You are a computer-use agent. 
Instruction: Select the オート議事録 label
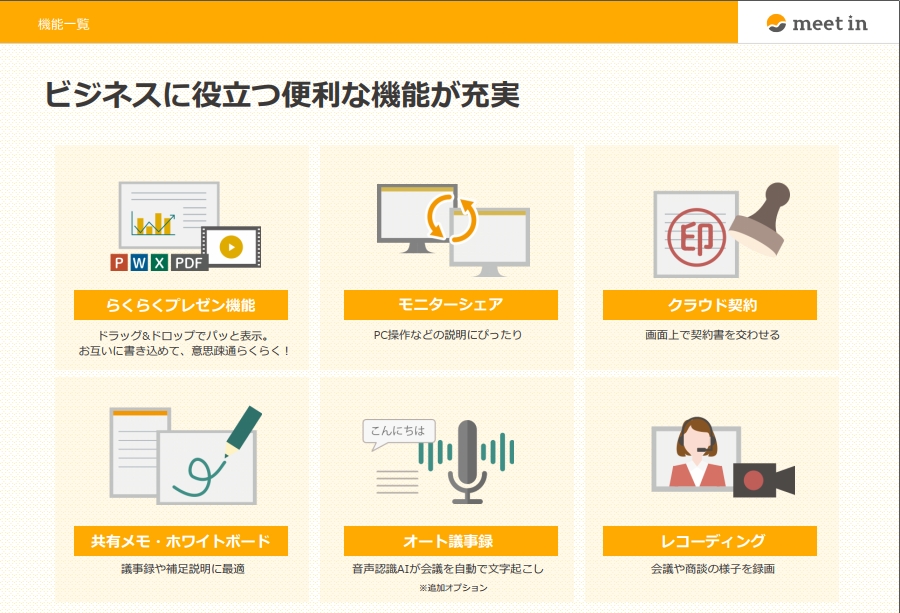(x=451, y=541)
